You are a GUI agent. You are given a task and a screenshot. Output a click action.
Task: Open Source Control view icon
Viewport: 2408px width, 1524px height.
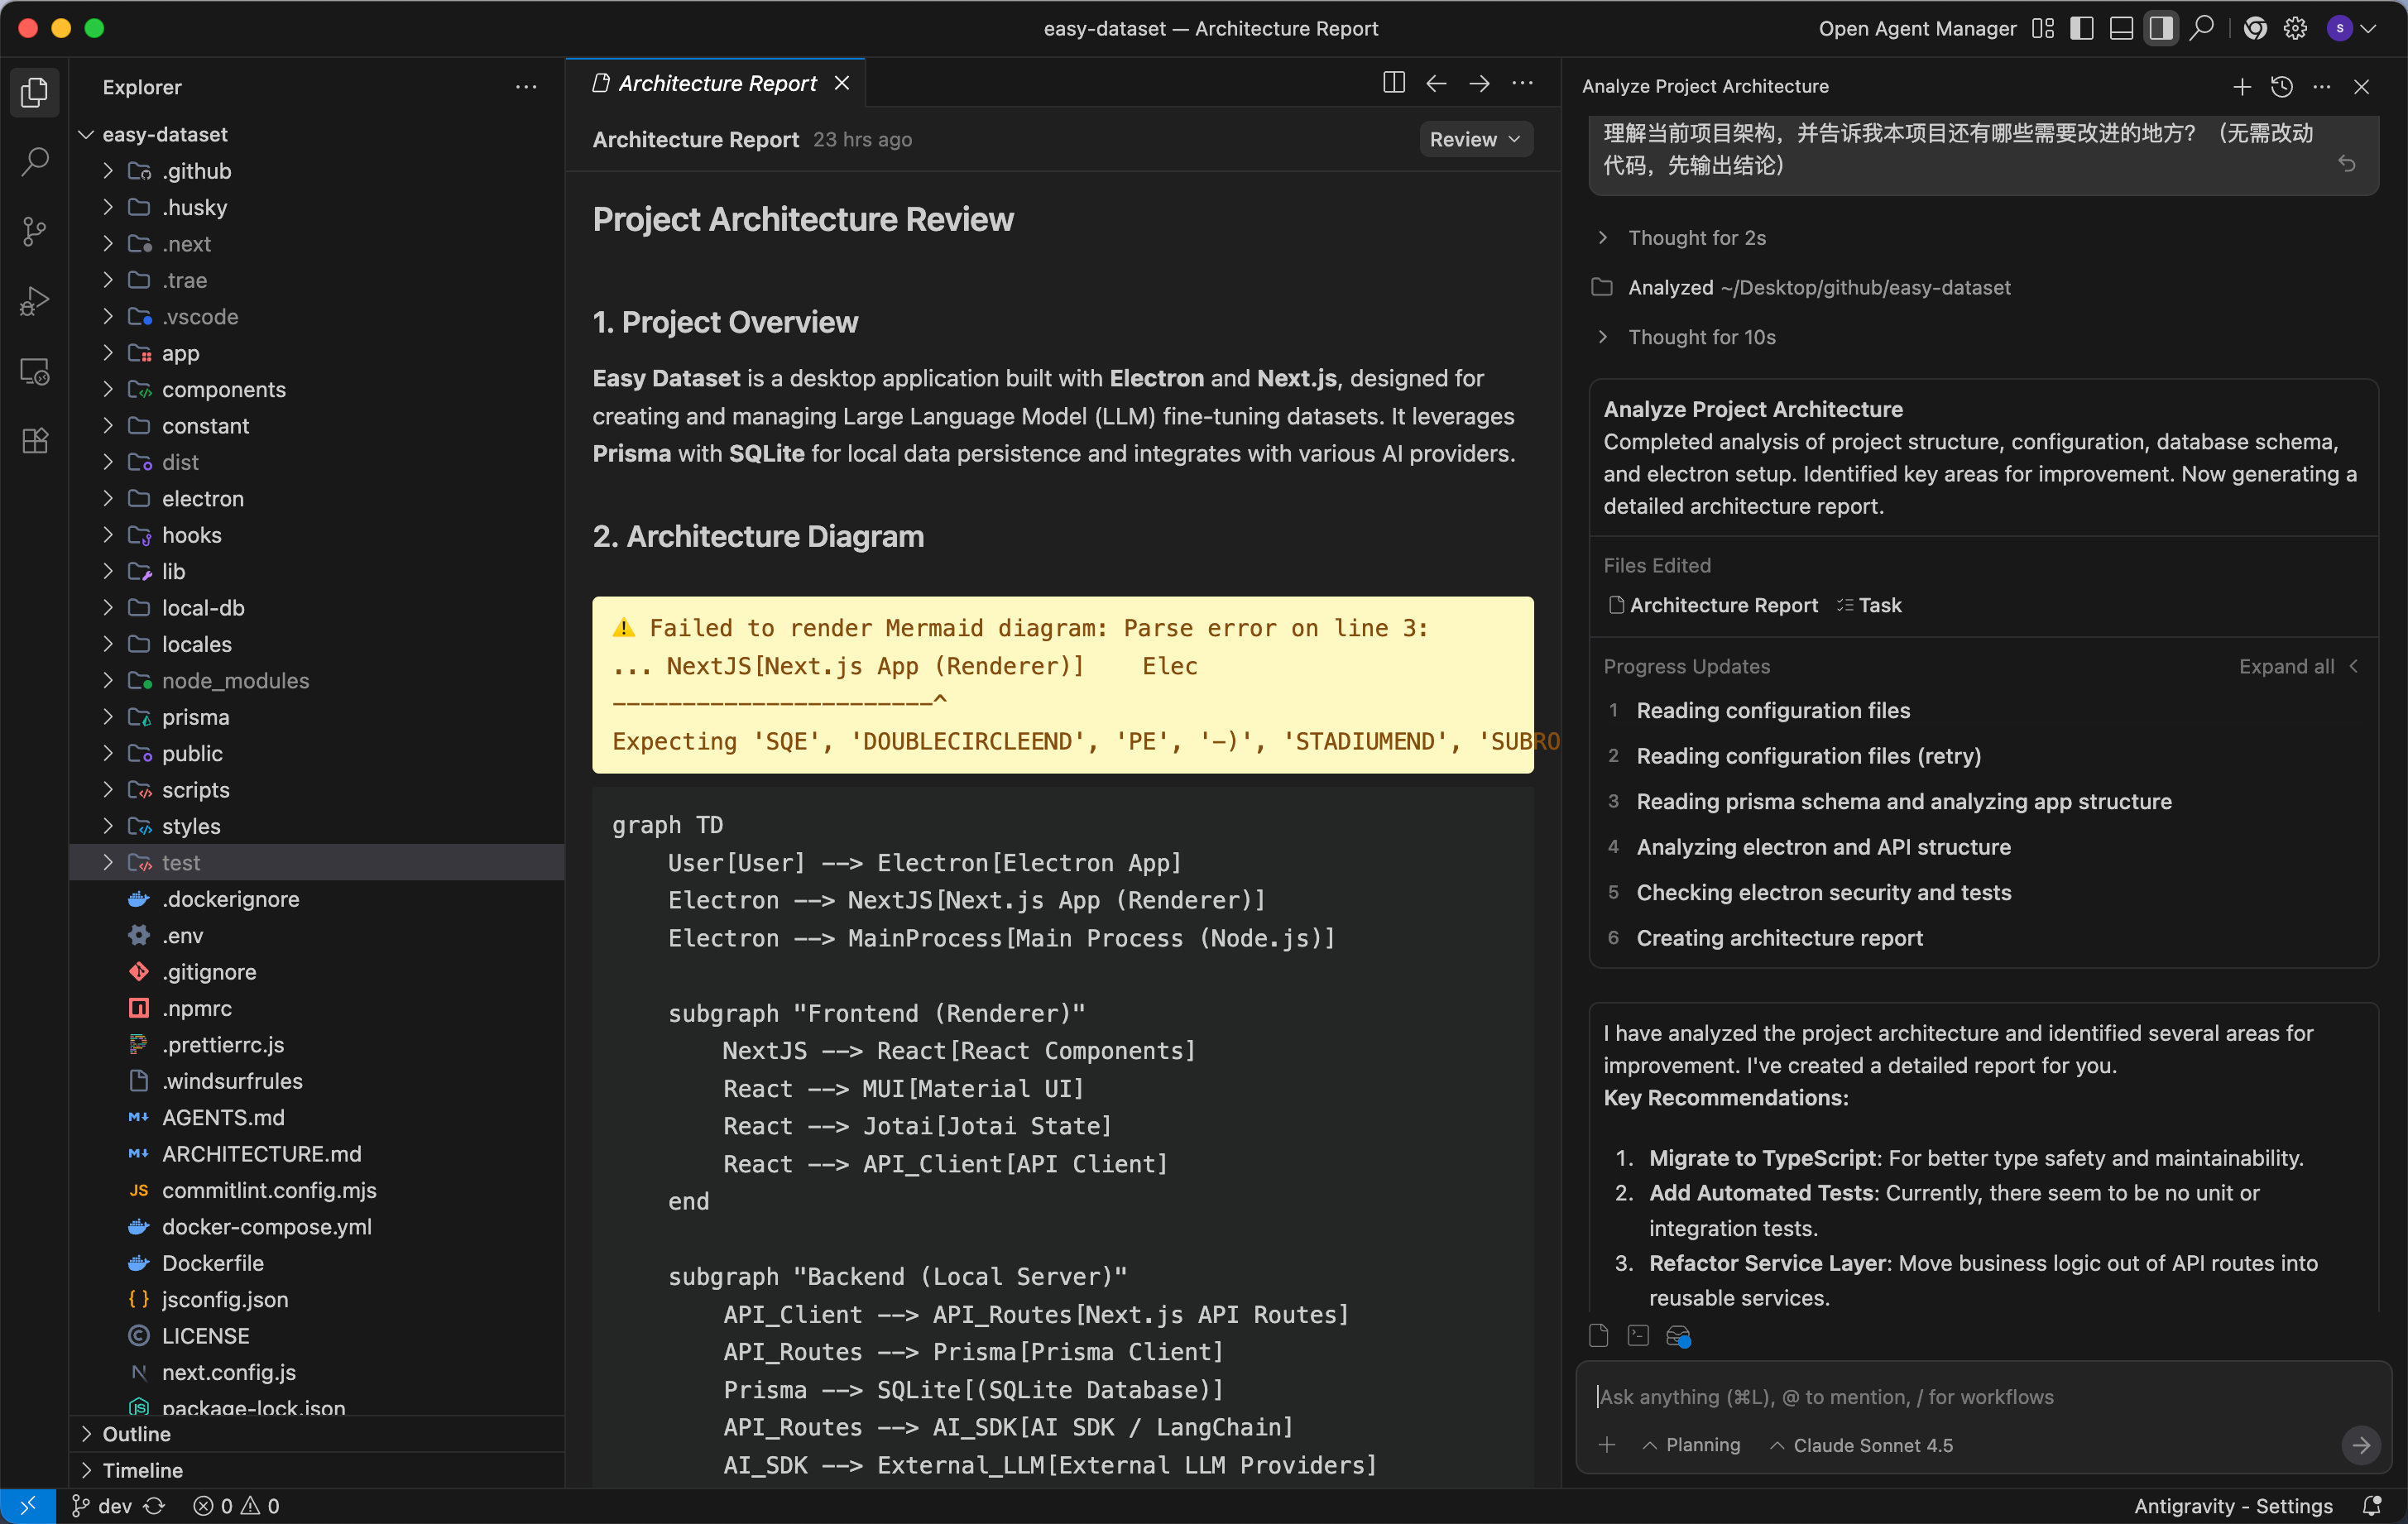(x=35, y=231)
